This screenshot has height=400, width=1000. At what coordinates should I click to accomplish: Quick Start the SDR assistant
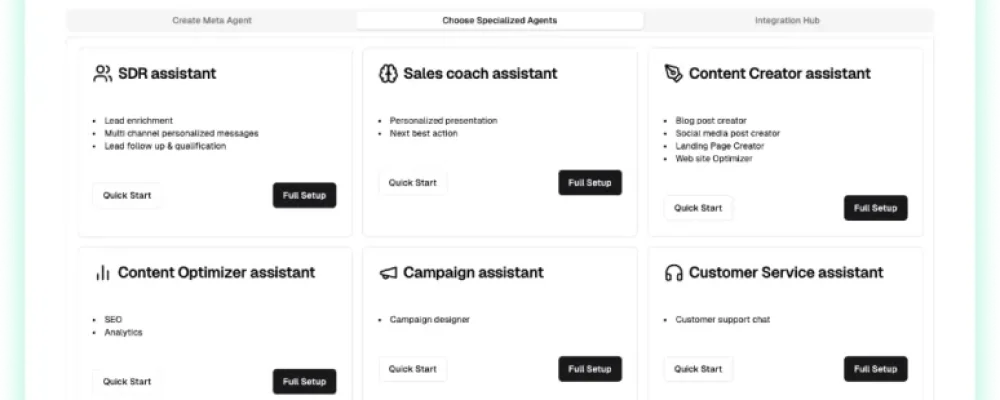[x=127, y=195]
